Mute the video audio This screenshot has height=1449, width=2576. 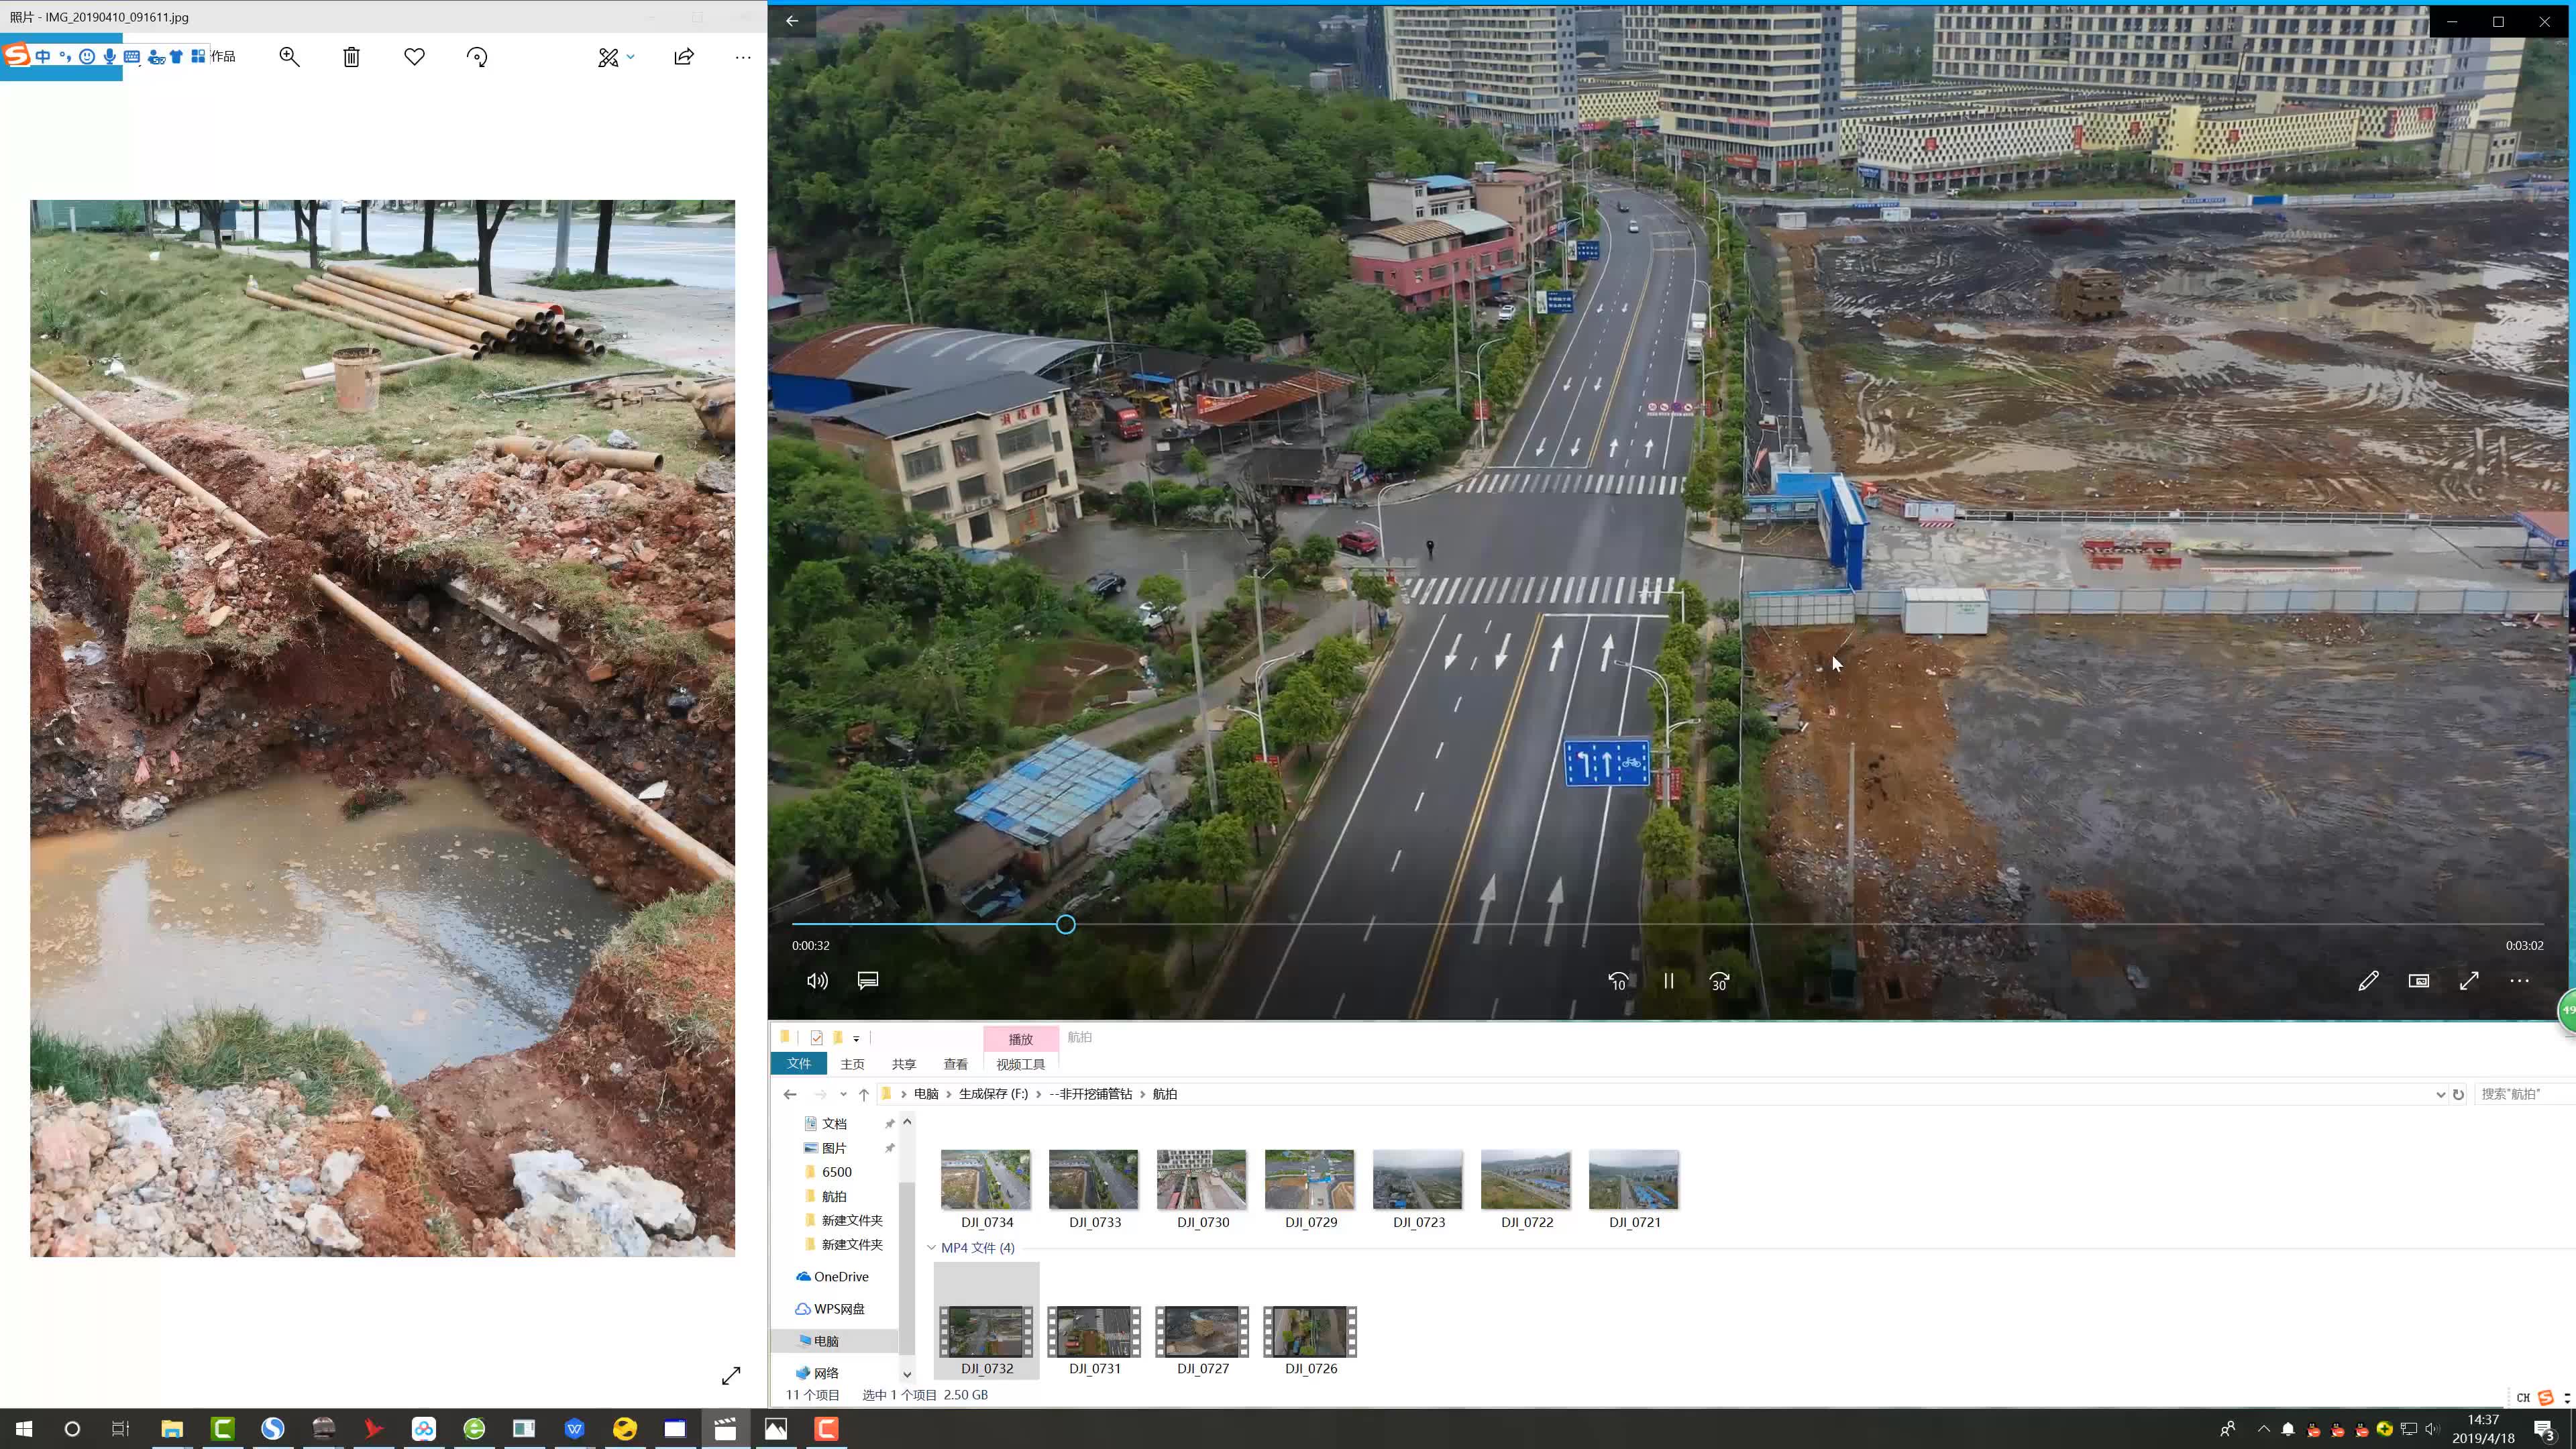pos(816,981)
